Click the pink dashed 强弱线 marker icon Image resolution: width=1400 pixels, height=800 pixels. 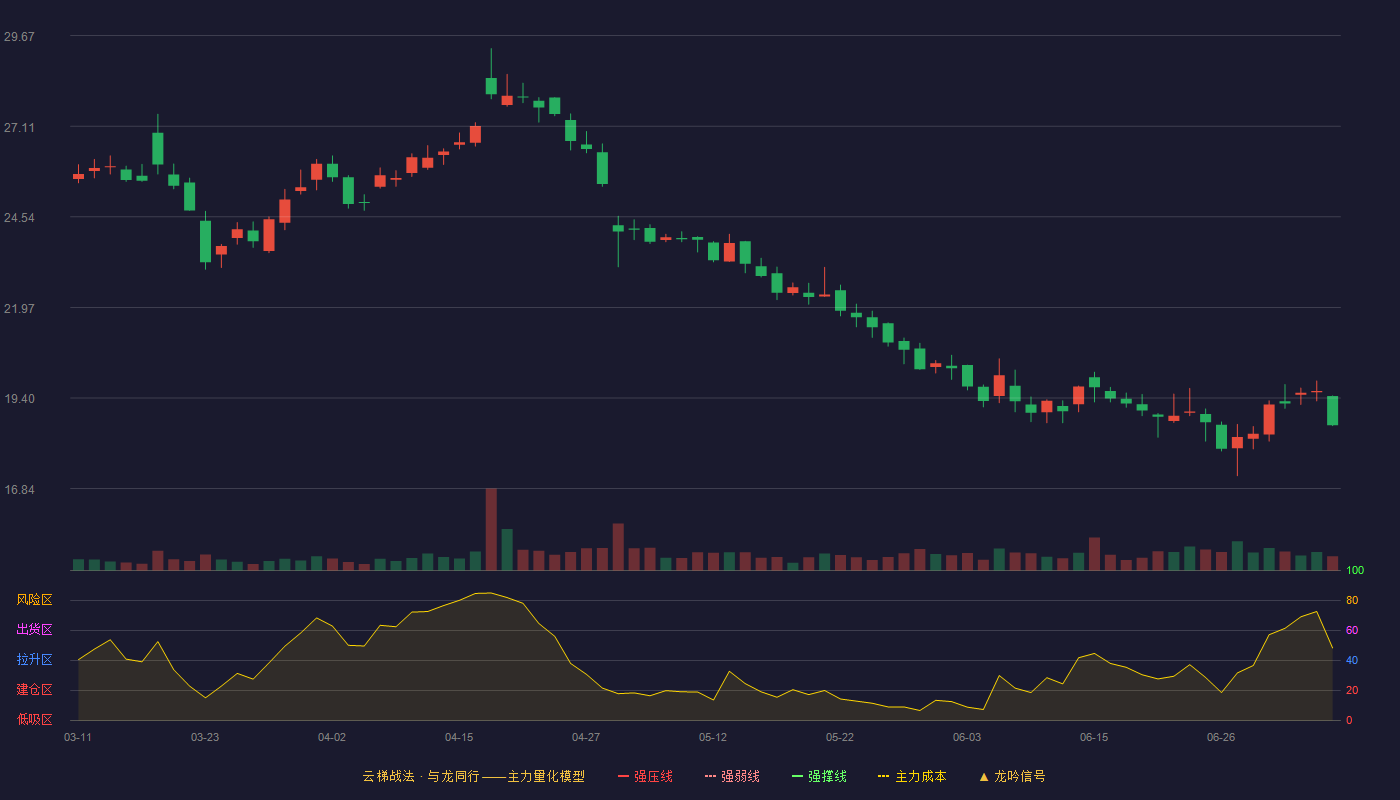[710, 776]
